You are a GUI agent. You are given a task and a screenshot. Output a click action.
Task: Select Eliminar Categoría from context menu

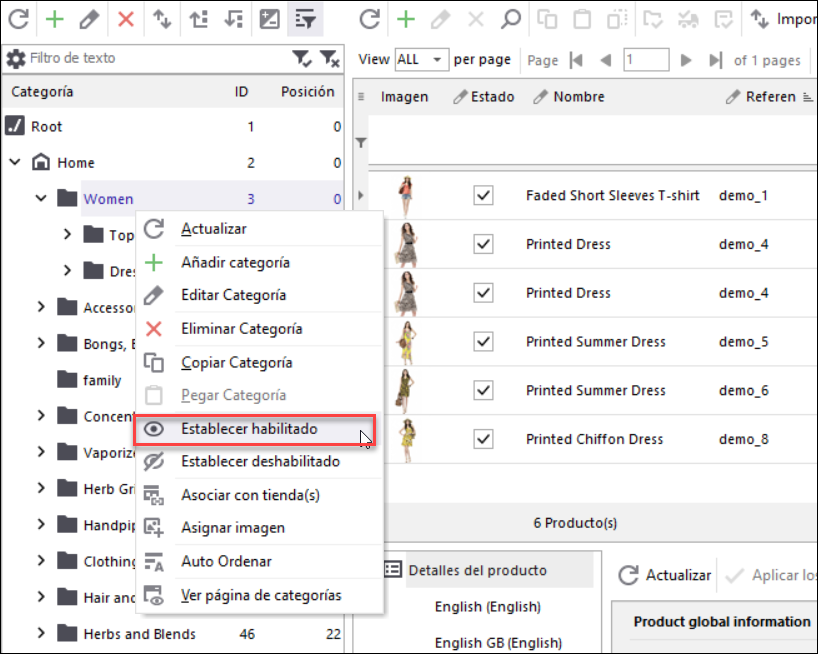click(x=259, y=329)
